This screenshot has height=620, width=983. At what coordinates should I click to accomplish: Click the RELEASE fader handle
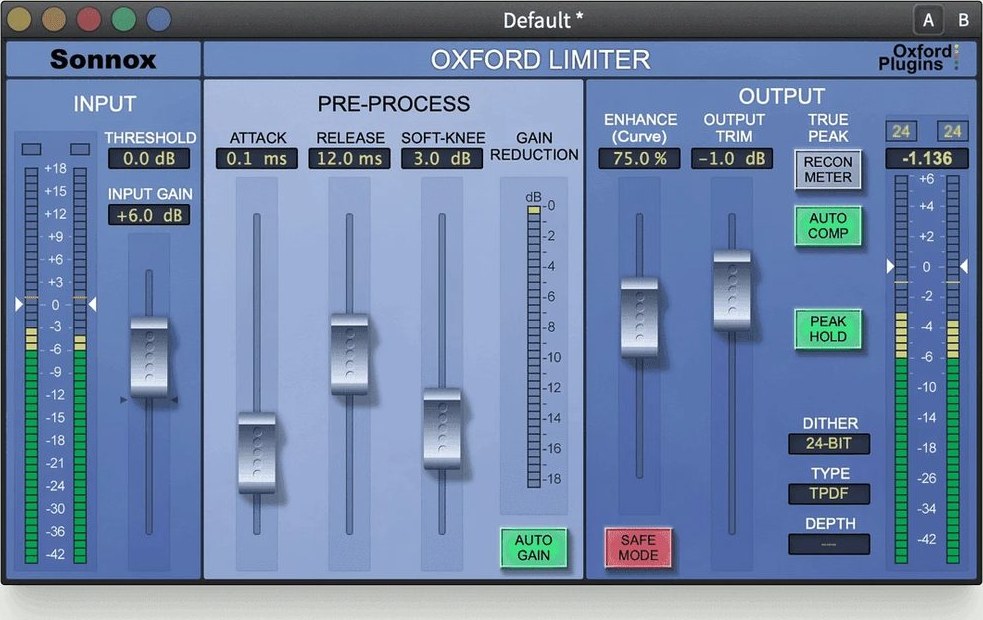pyautogui.click(x=349, y=354)
